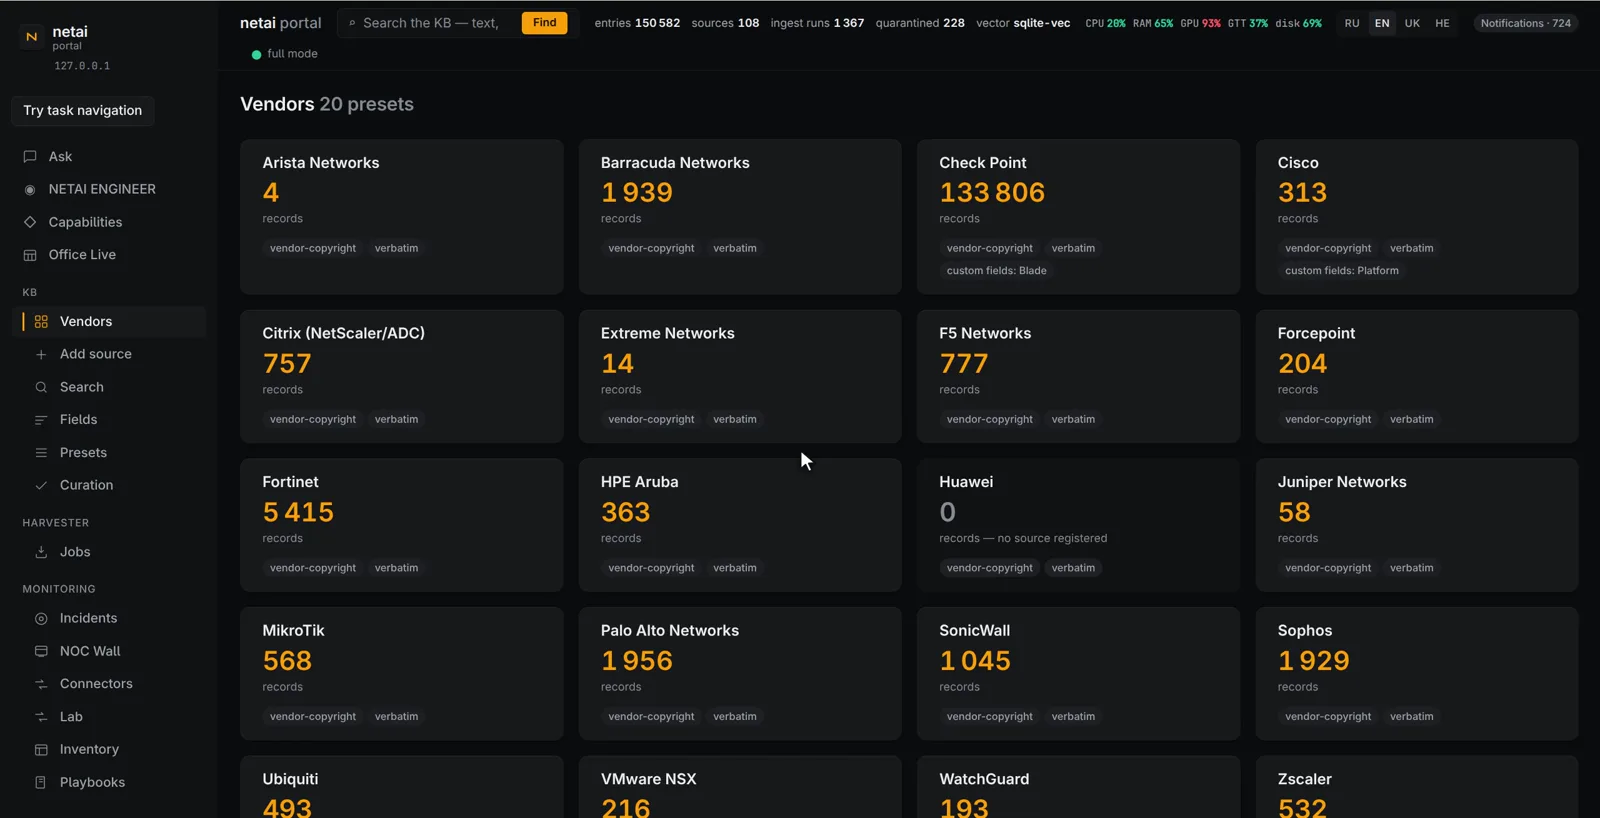Click the Ask chat bubble icon
1600x818 pixels.
30,157
